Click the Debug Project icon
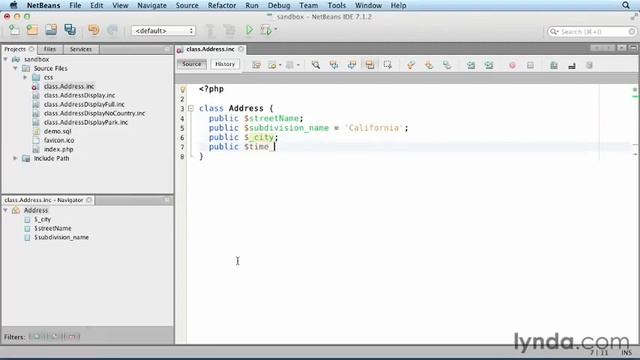 [x=266, y=30]
